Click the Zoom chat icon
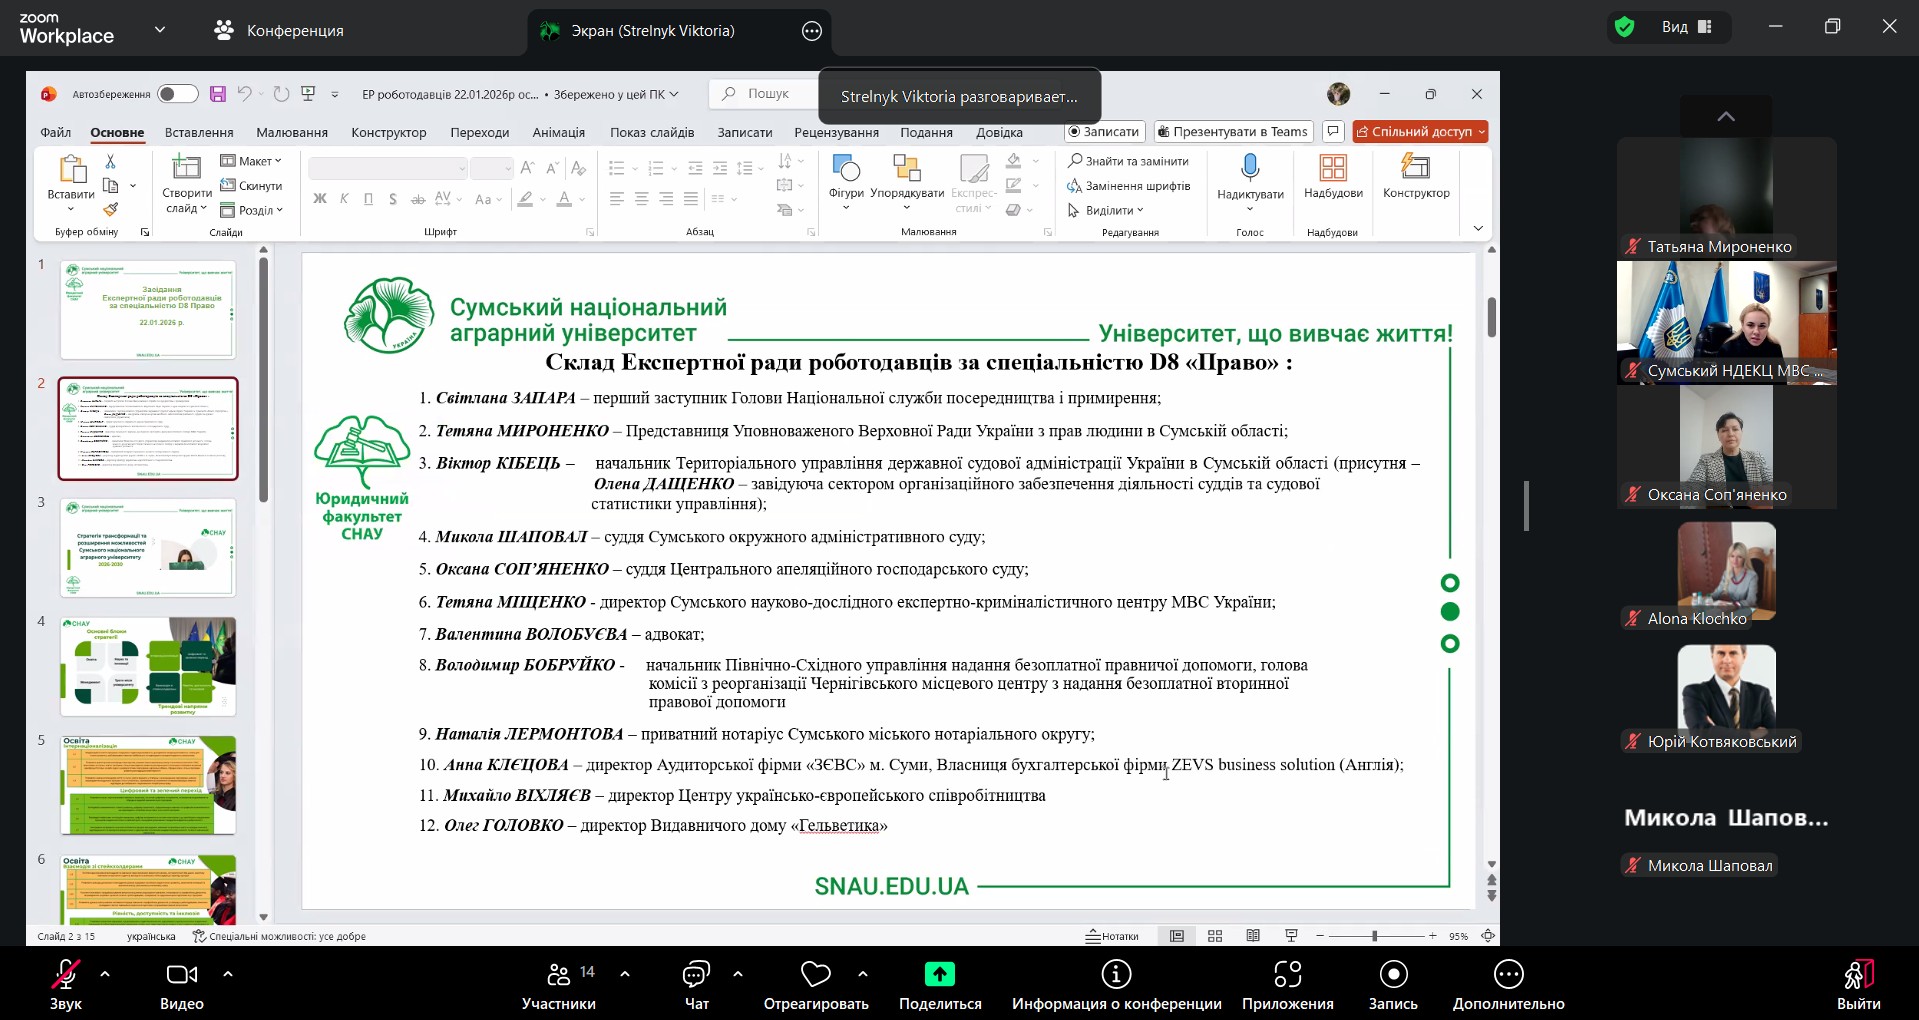This screenshot has width=1919, height=1020. 696,975
